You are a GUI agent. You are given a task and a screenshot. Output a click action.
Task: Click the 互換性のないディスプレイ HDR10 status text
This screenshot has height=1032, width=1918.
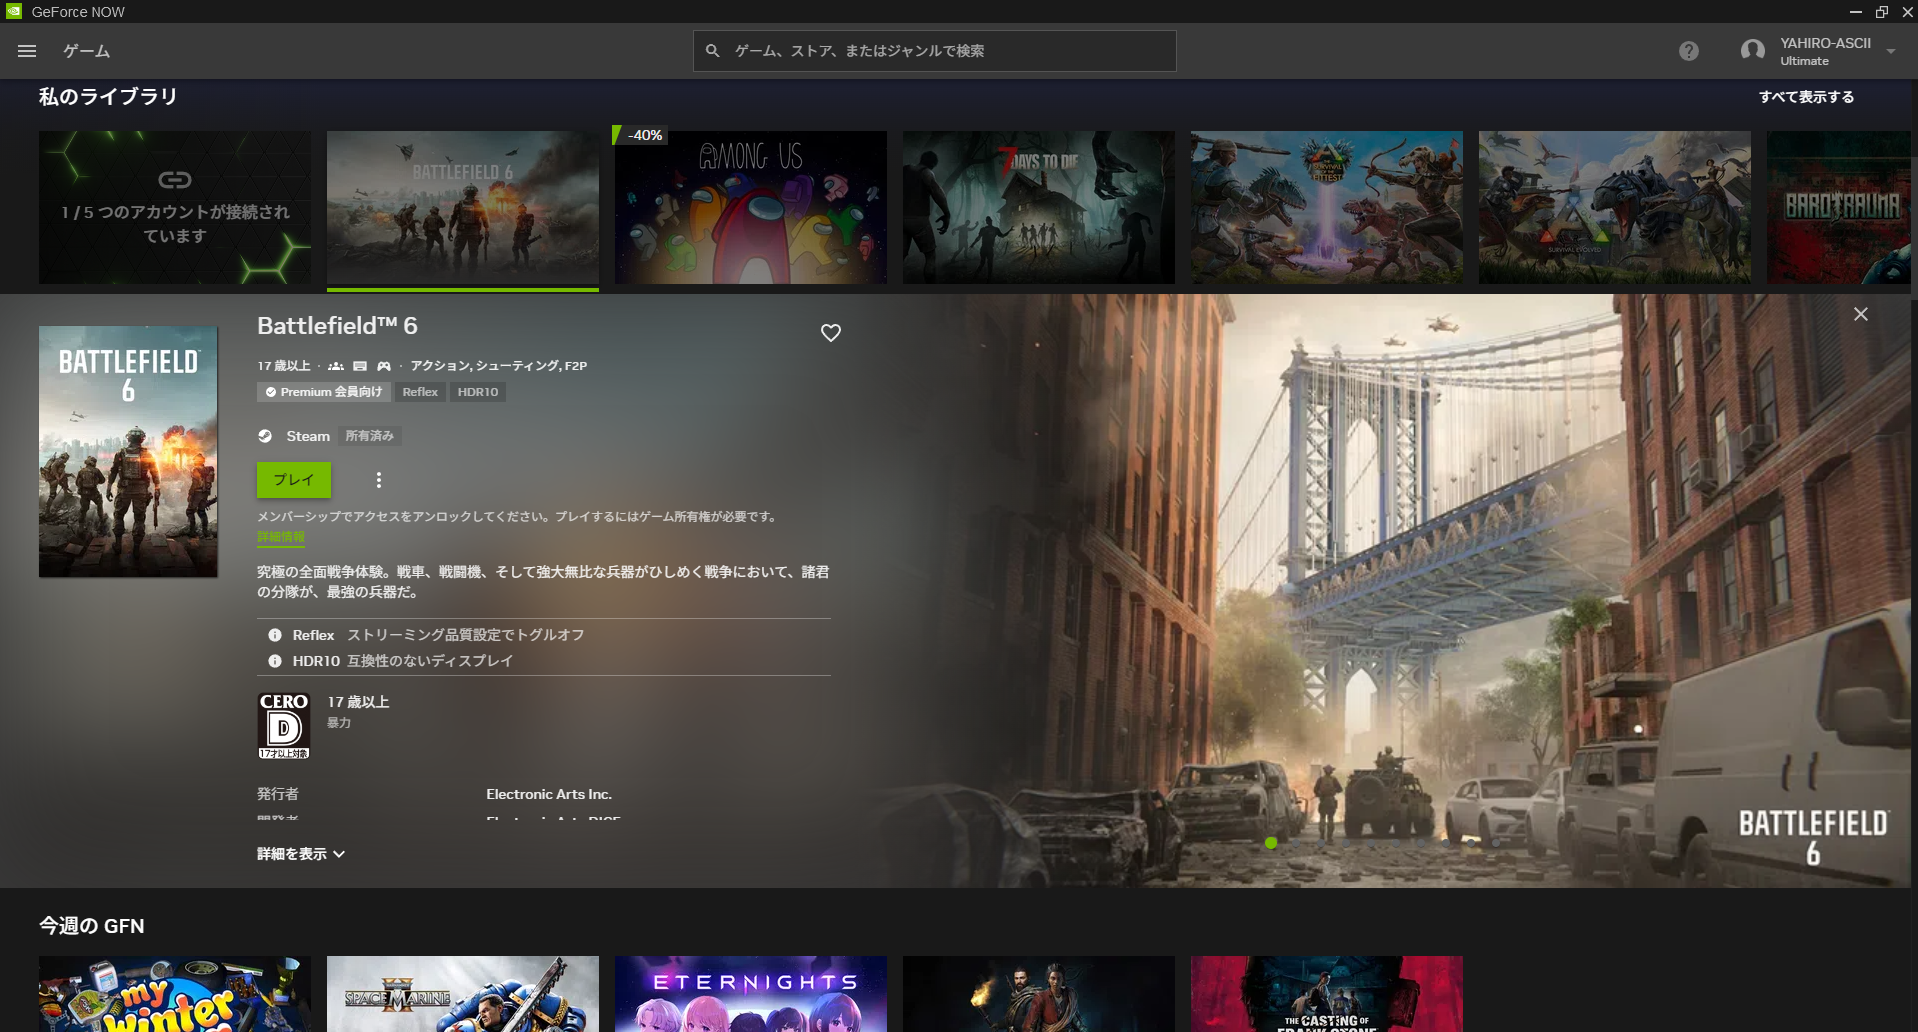click(x=430, y=661)
